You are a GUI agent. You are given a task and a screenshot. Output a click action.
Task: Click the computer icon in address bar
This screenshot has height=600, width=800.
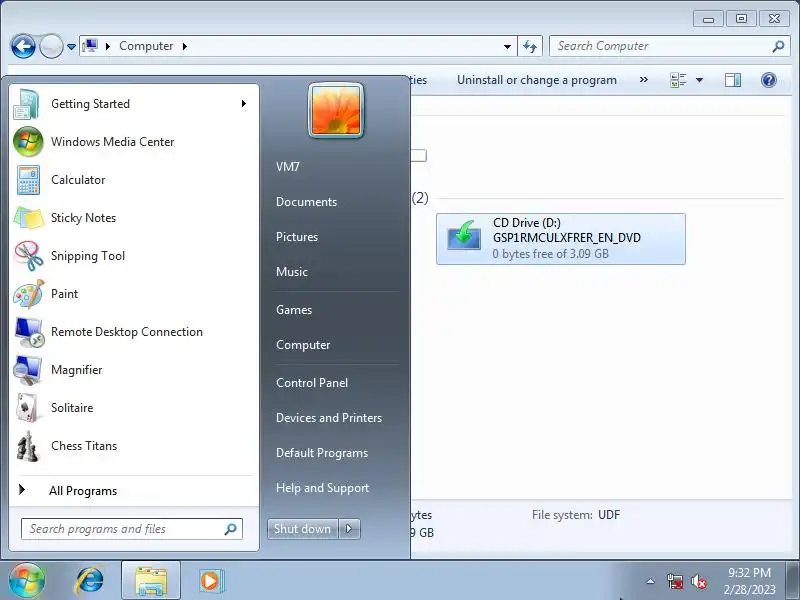pos(90,46)
